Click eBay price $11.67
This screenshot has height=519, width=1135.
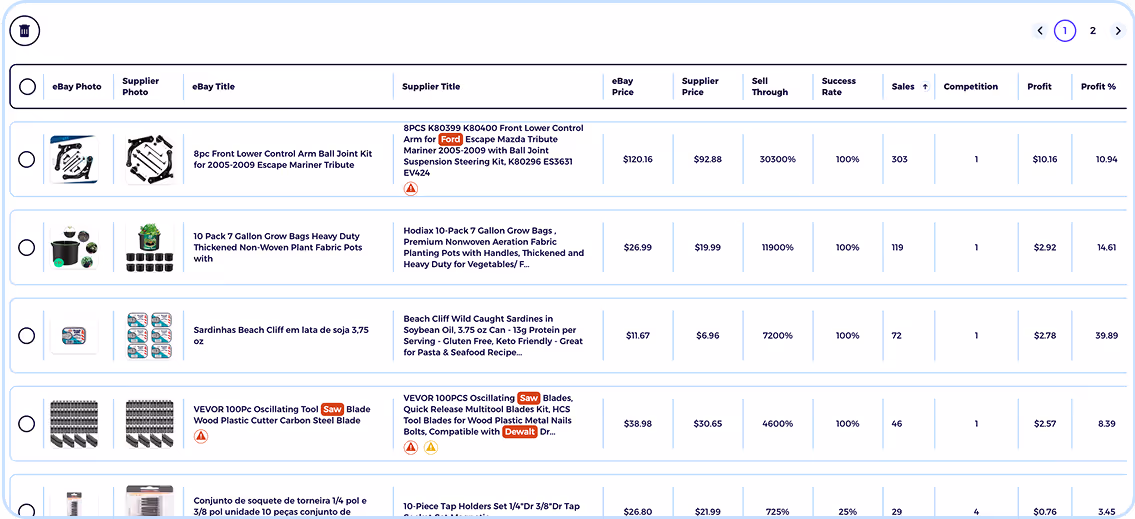point(638,336)
